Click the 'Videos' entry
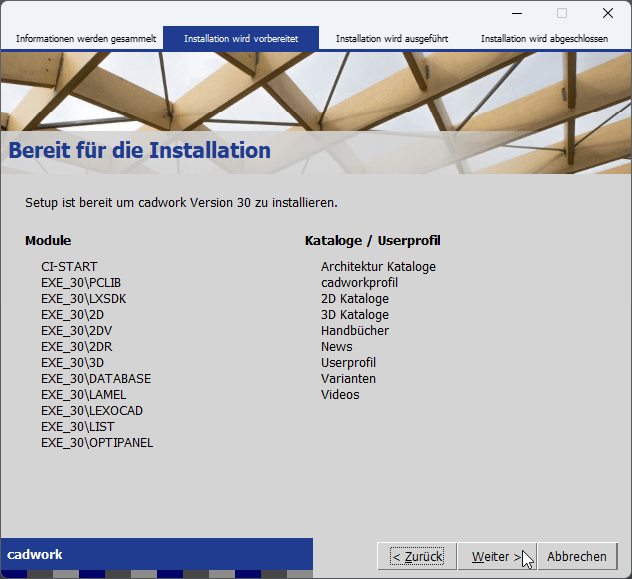Viewport: 632px width, 579px height. 340,395
